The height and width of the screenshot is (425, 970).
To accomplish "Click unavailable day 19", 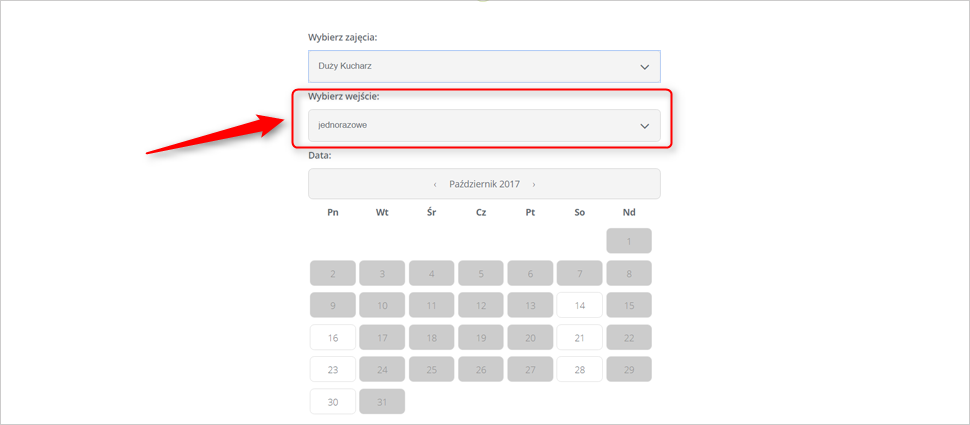I will point(481,337).
